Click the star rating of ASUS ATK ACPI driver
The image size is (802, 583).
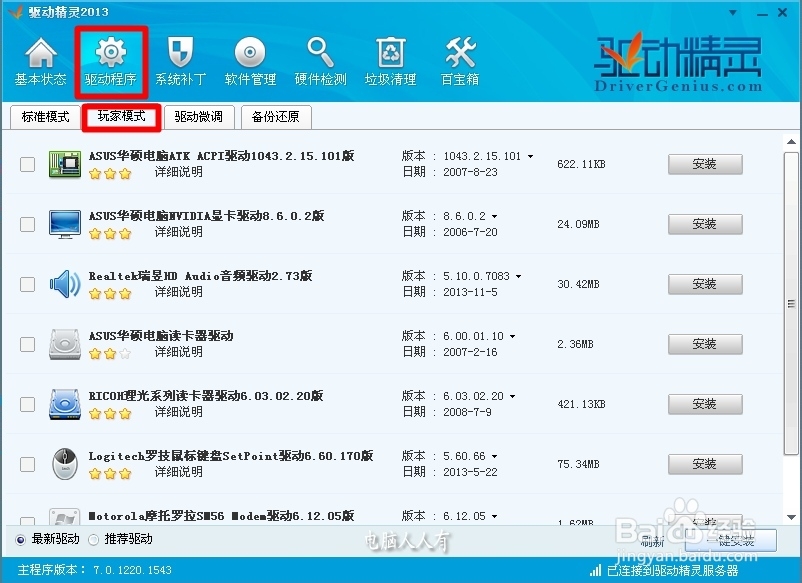(x=110, y=174)
